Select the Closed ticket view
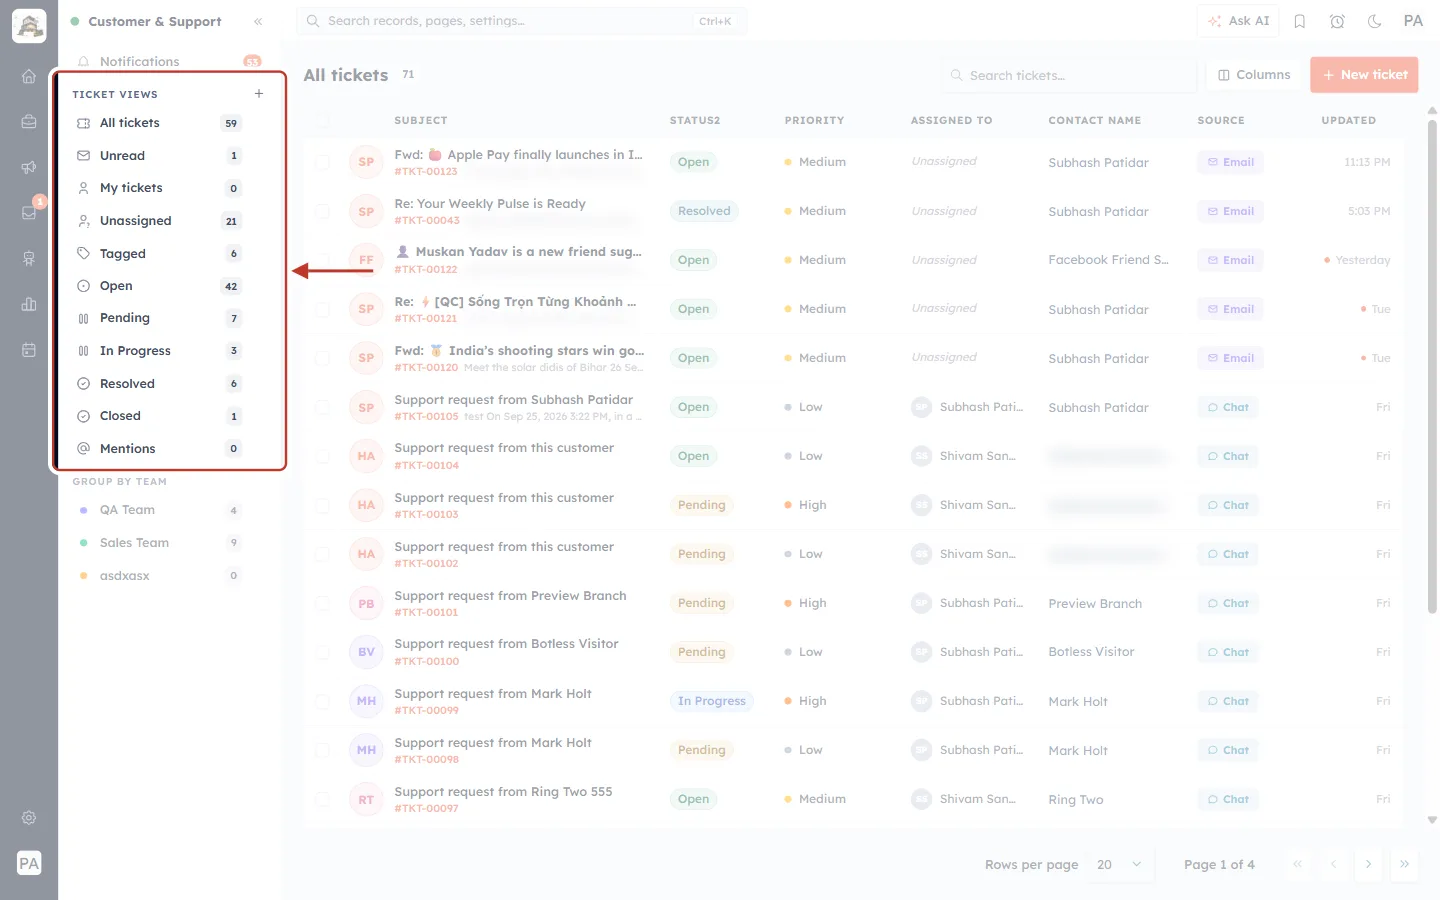The image size is (1440, 900). tap(160, 416)
